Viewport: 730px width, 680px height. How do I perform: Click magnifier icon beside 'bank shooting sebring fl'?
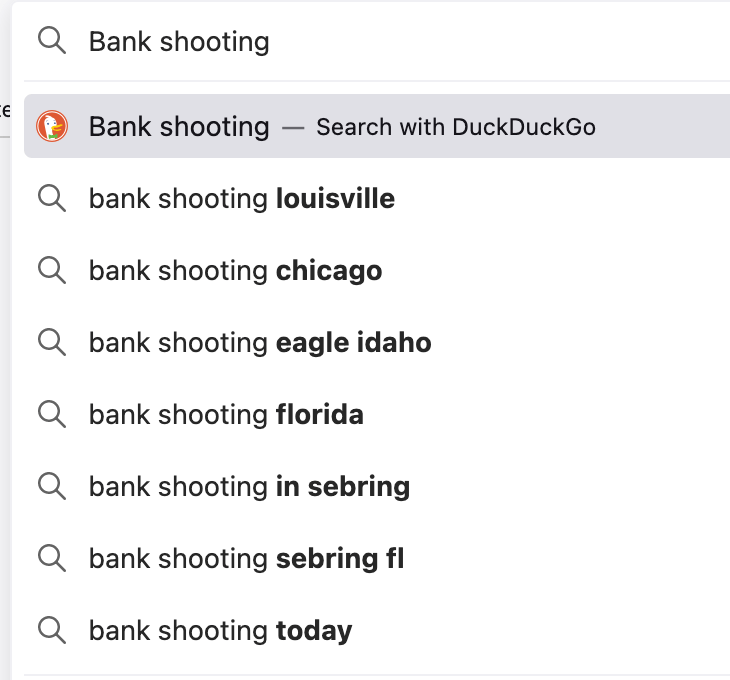52,559
